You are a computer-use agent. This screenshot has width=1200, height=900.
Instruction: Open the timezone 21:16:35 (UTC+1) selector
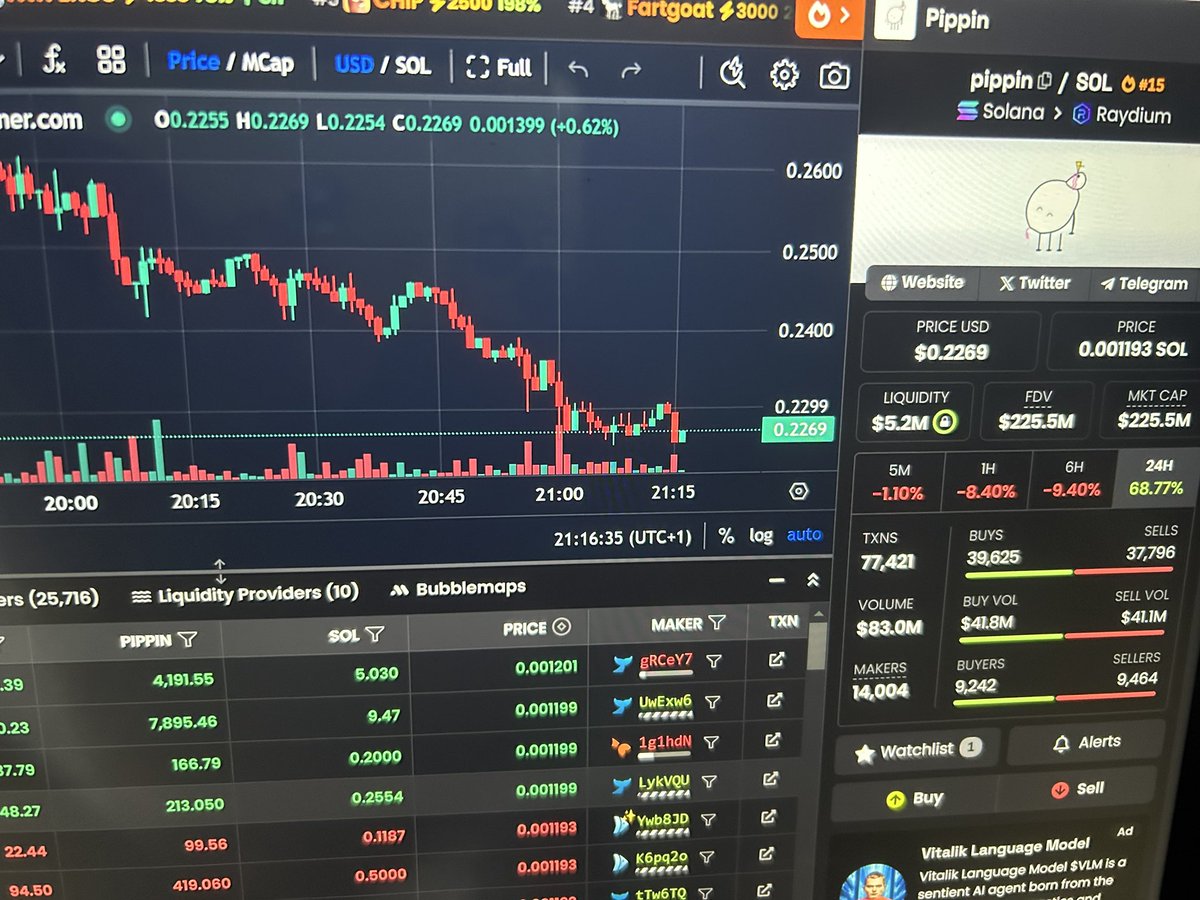pos(622,538)
